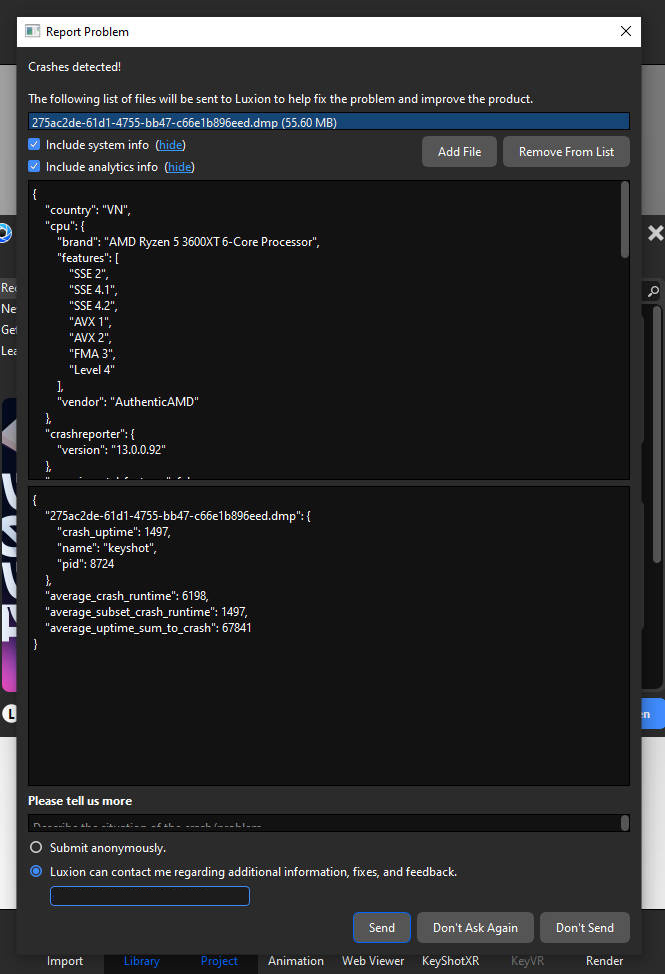Uncheck Include system info checkbox
Screen dimensions: 665x974
pos(34,144)
